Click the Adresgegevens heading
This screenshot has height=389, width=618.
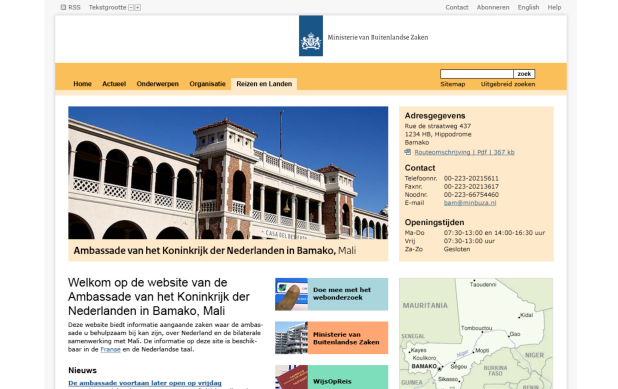tap(435, 116)
